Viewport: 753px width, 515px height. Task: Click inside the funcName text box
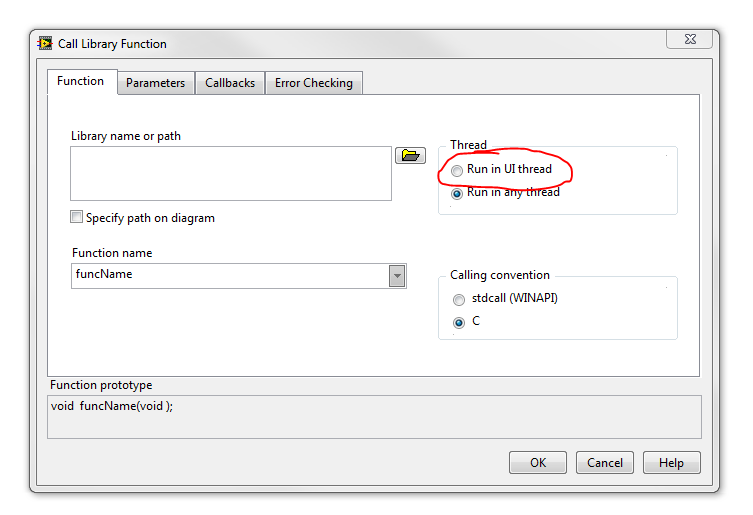point(229,275)
